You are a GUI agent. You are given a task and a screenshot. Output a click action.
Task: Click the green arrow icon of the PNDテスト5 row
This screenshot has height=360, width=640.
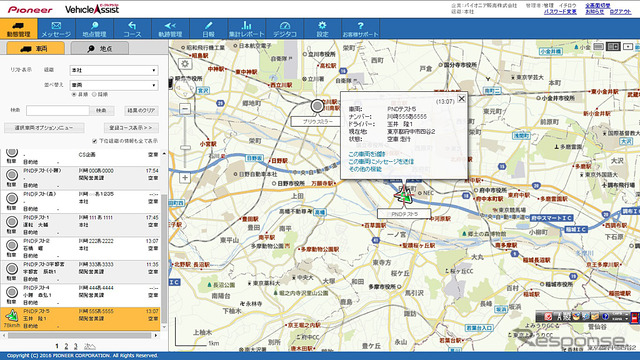pyautogui.click(x=11, y=316)
